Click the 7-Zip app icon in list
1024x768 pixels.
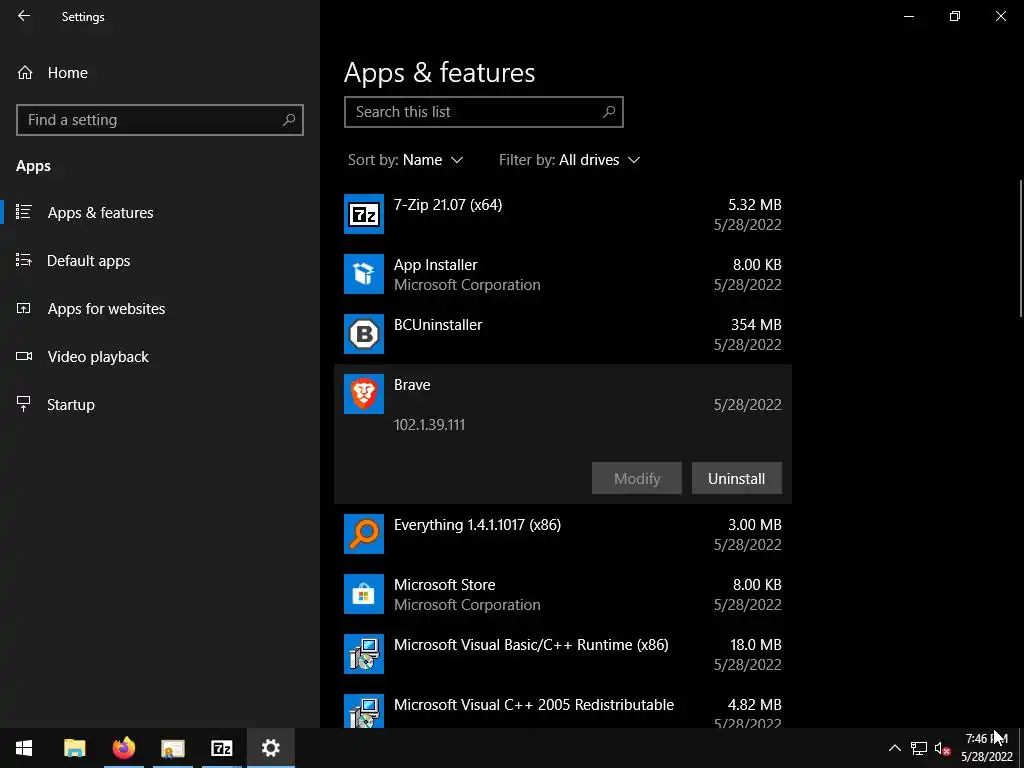click(x=364, y=214)
